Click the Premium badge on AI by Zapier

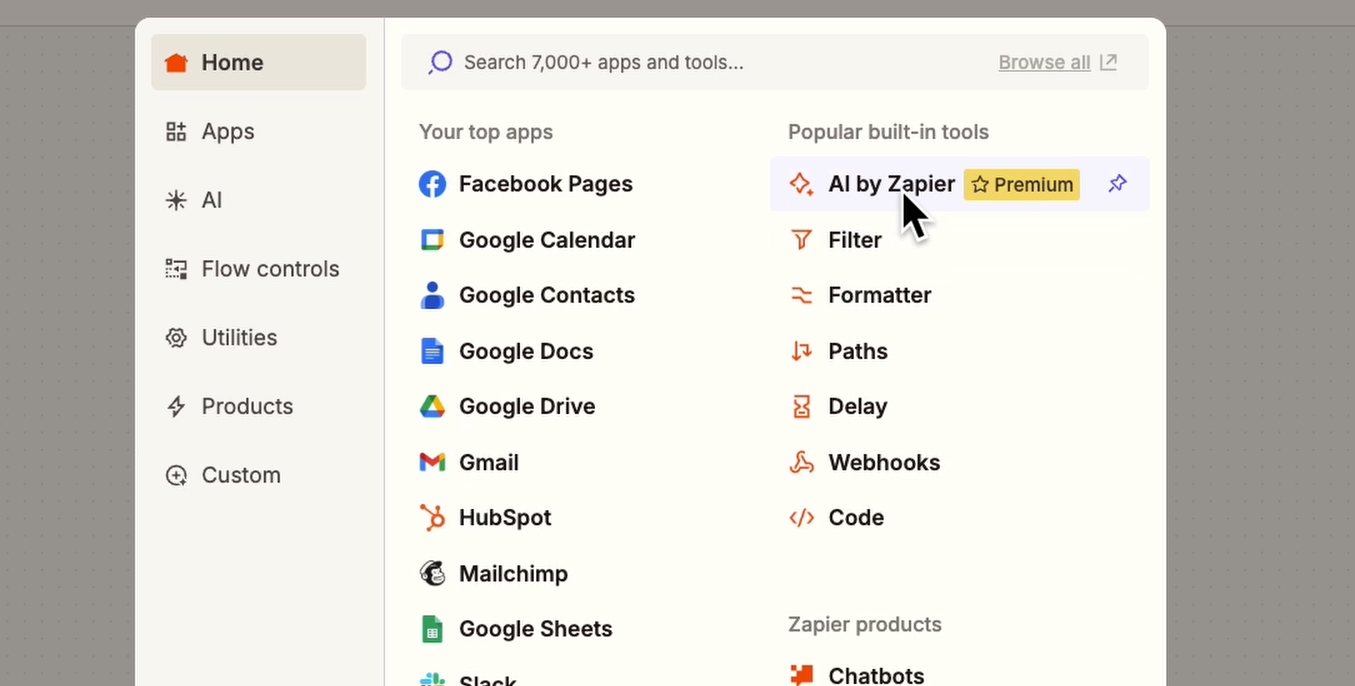click(x=1022, y=185)
